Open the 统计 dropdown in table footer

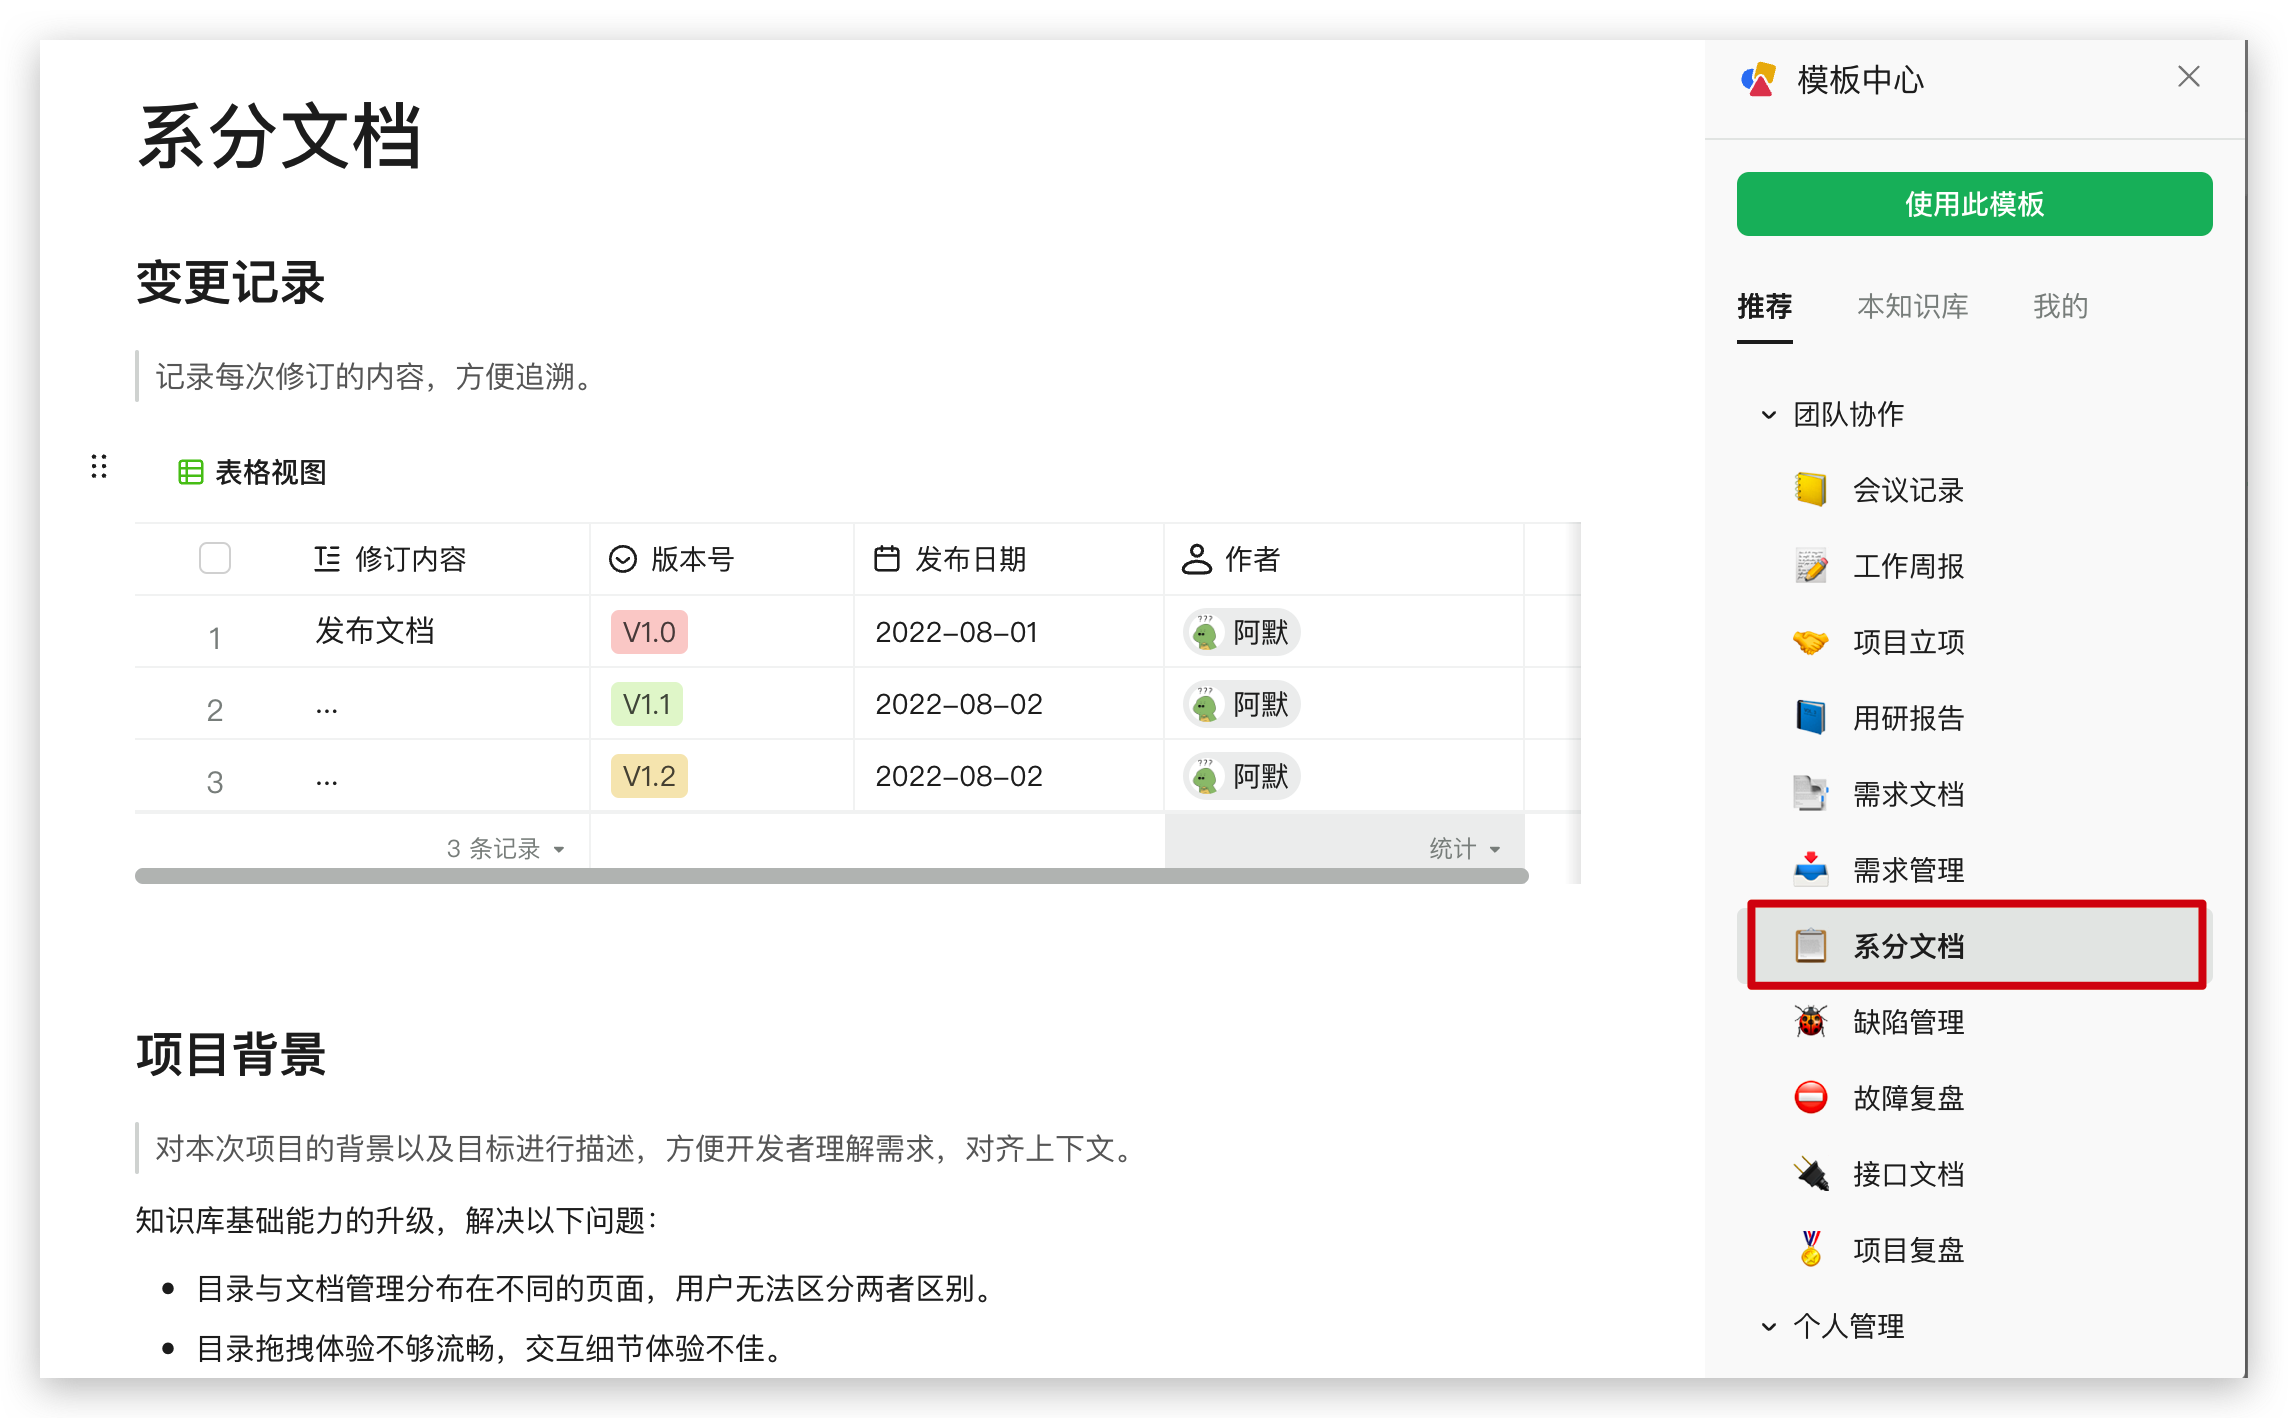tap(1464, 849)
